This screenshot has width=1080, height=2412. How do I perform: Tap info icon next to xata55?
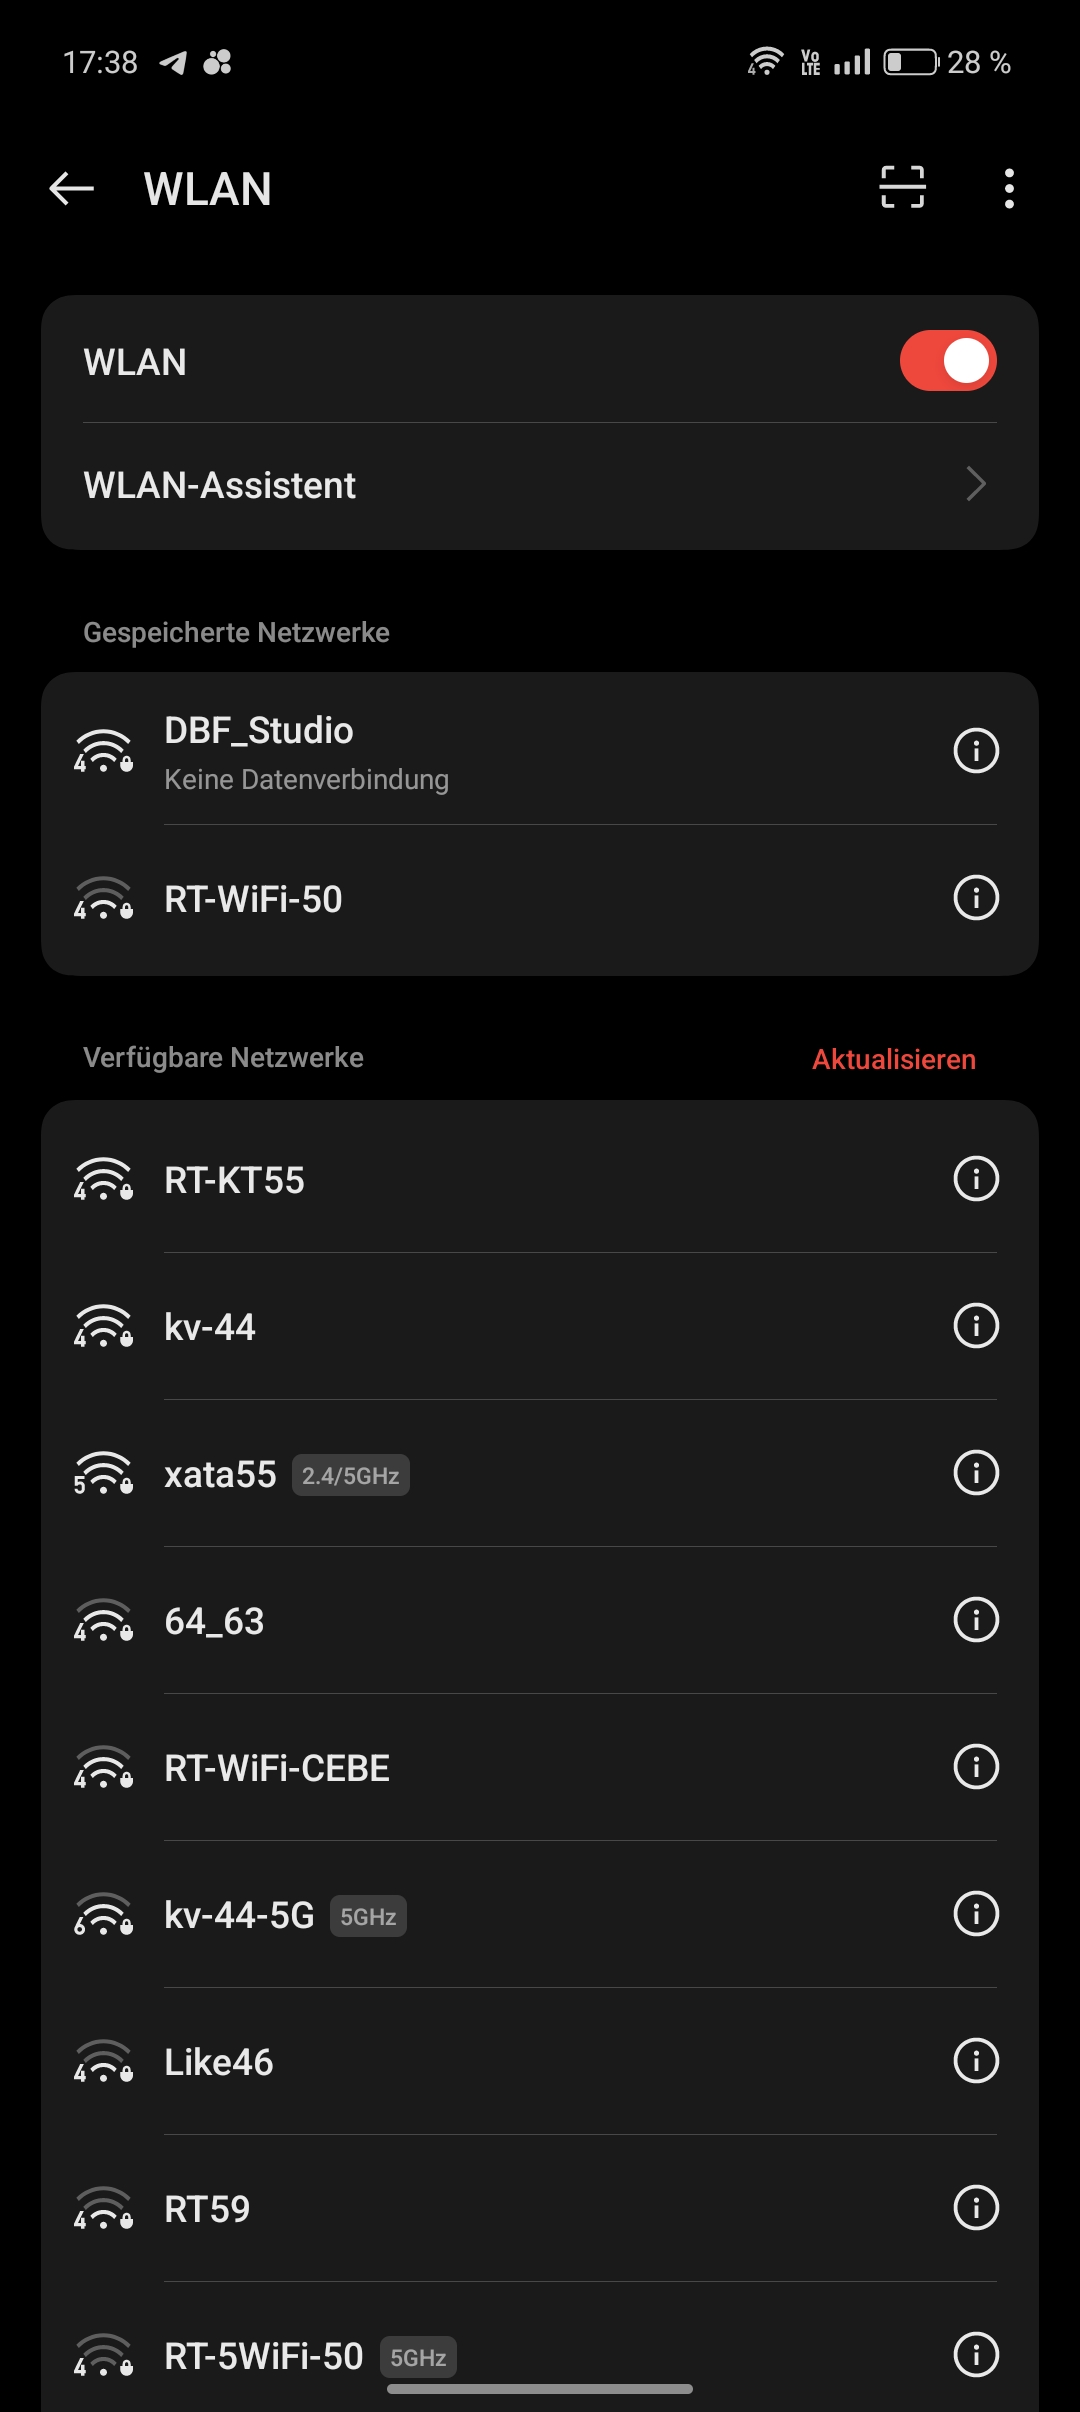976,1473
